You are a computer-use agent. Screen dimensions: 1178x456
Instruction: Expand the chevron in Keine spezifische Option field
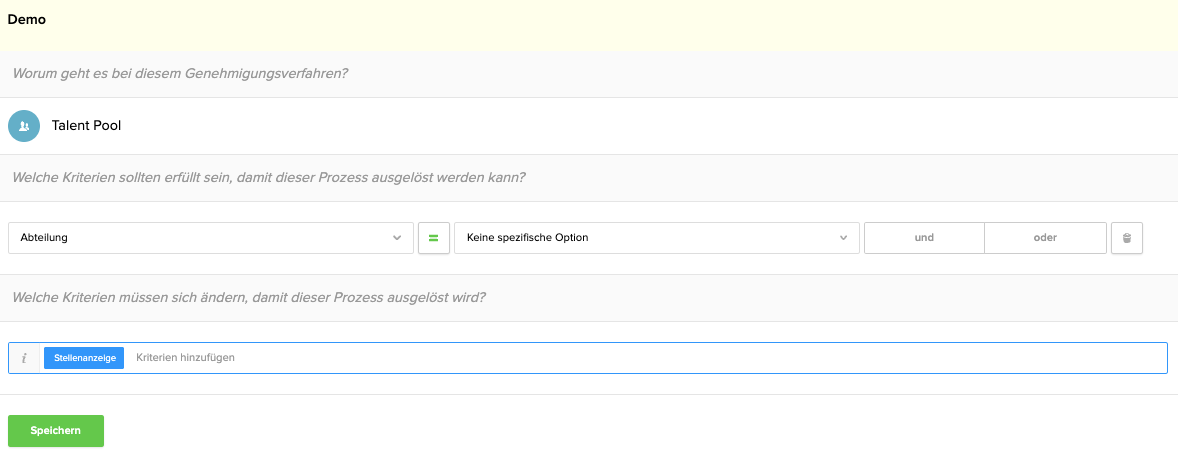[x=843, y=238]
